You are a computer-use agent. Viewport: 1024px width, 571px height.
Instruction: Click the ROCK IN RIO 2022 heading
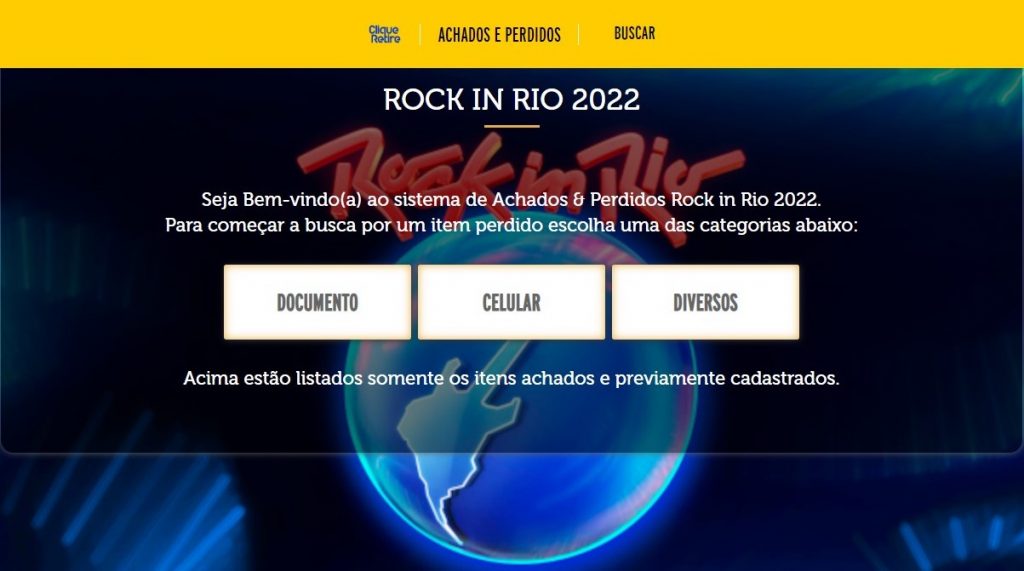pos(511,100)
